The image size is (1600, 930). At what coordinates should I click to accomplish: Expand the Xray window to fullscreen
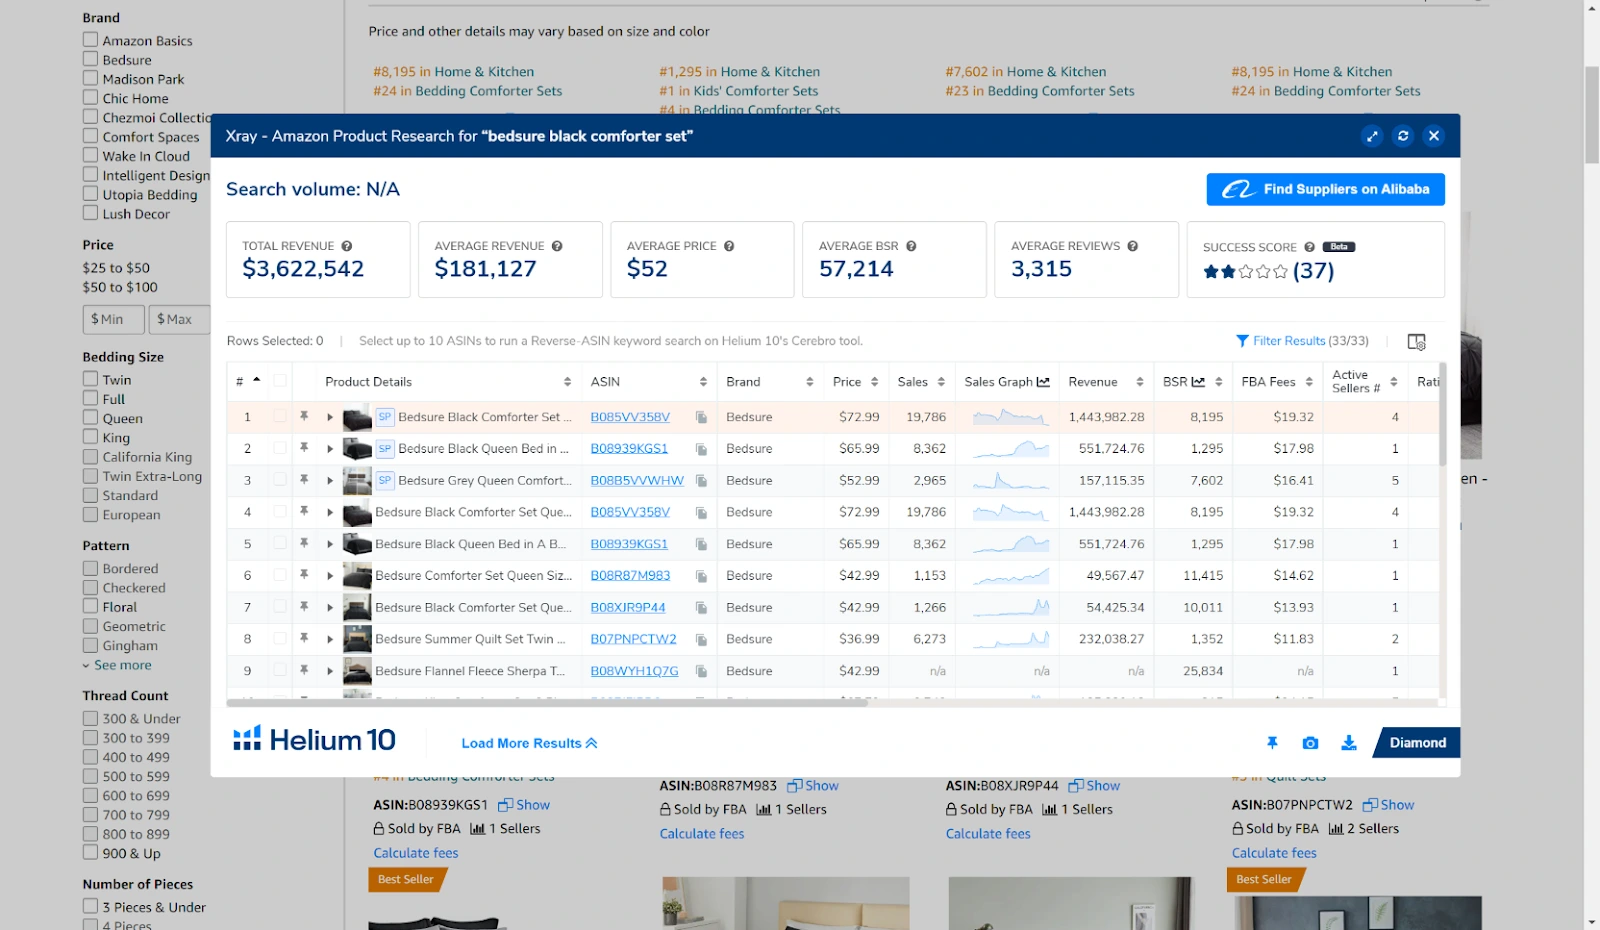[1372, 136]
